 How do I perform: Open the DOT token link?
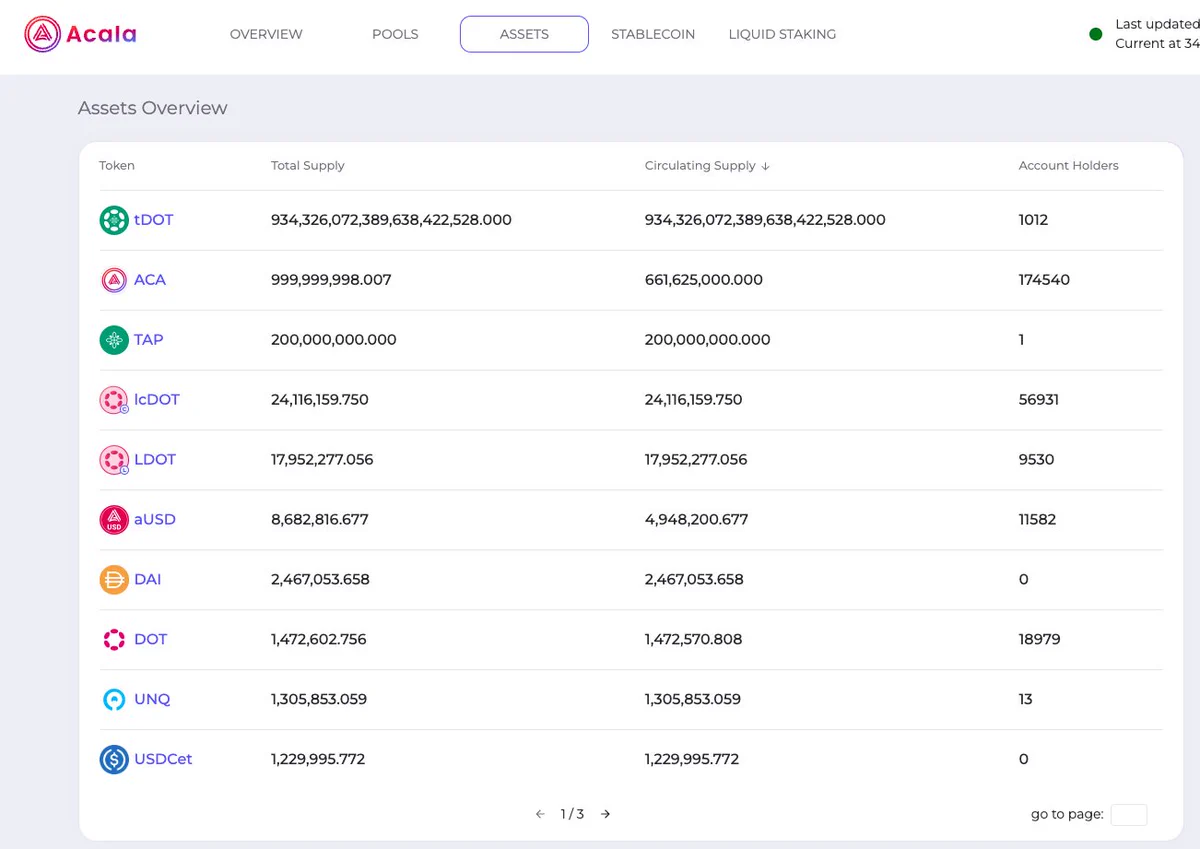pos(151,640)
